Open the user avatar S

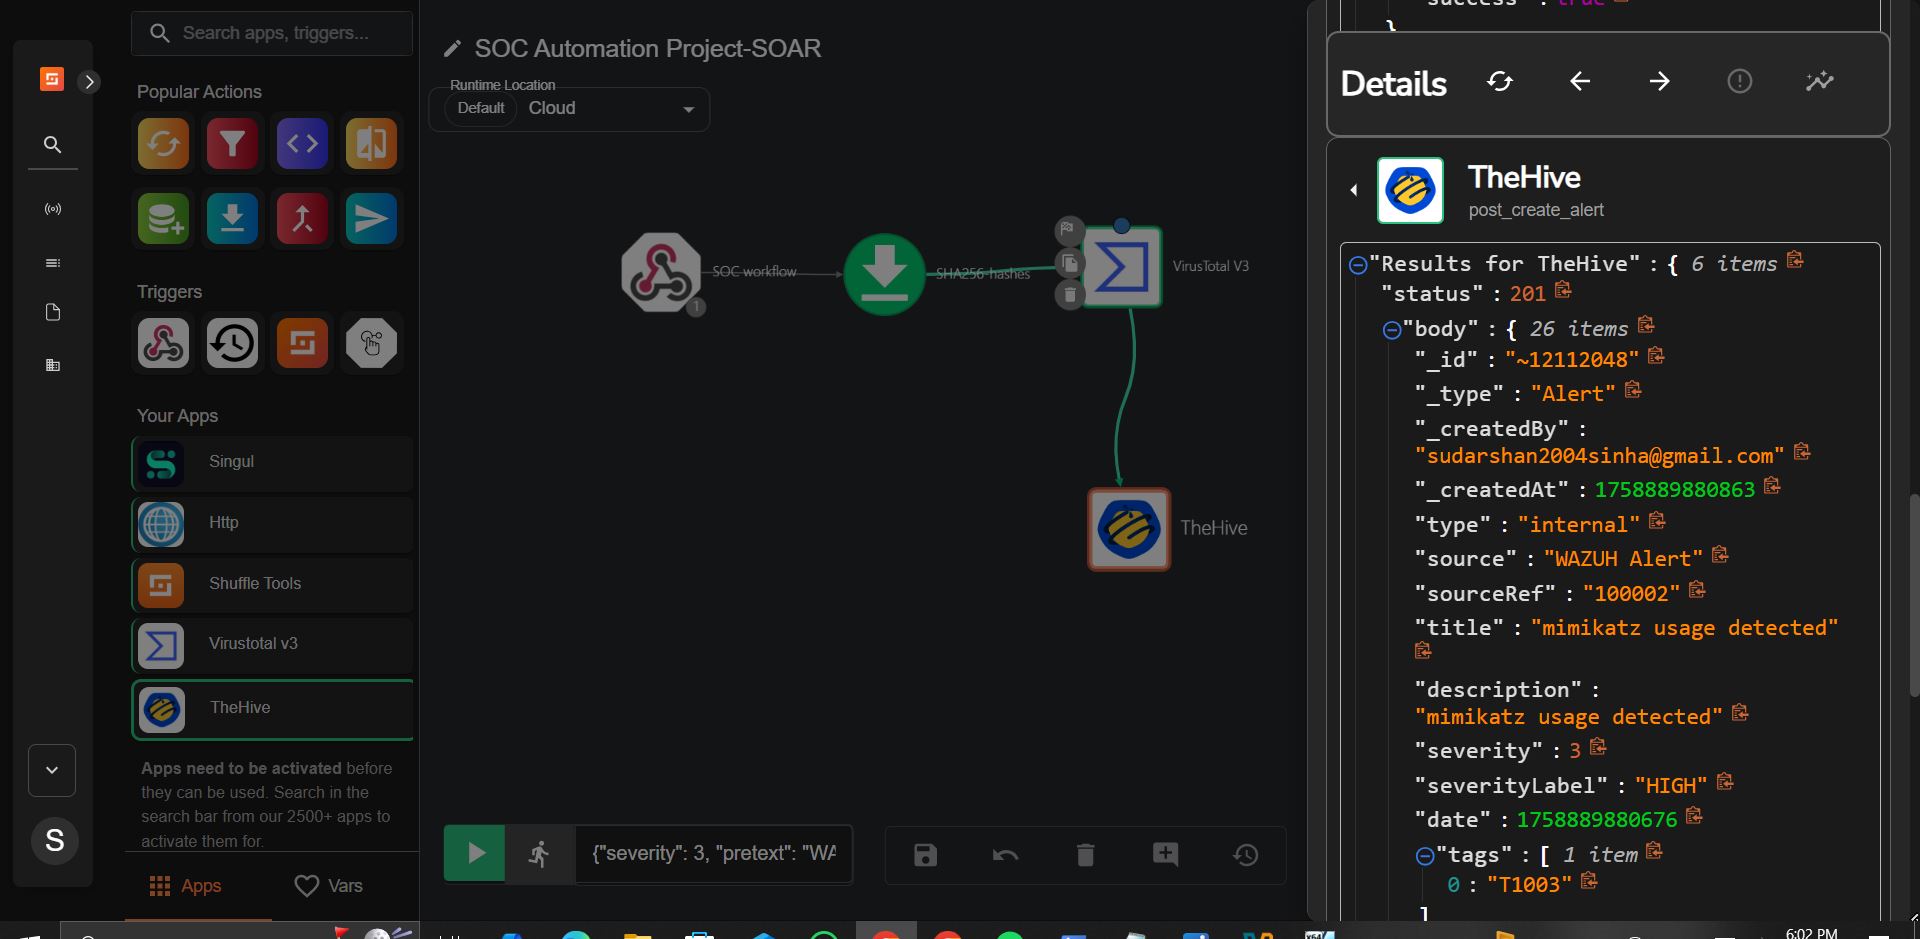pos(54,840)
